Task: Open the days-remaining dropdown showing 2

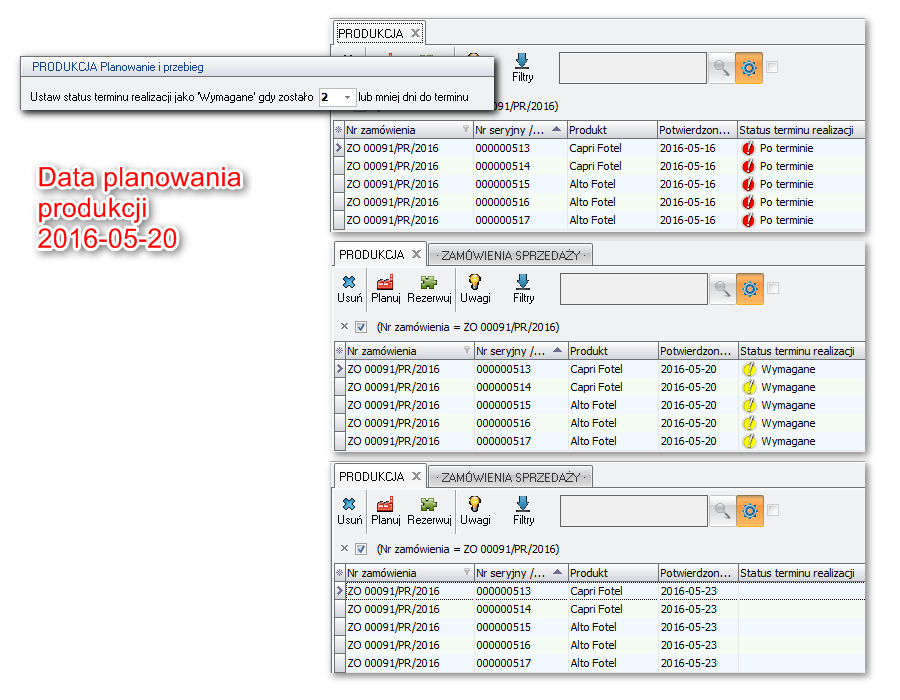Action: [347, 98]
